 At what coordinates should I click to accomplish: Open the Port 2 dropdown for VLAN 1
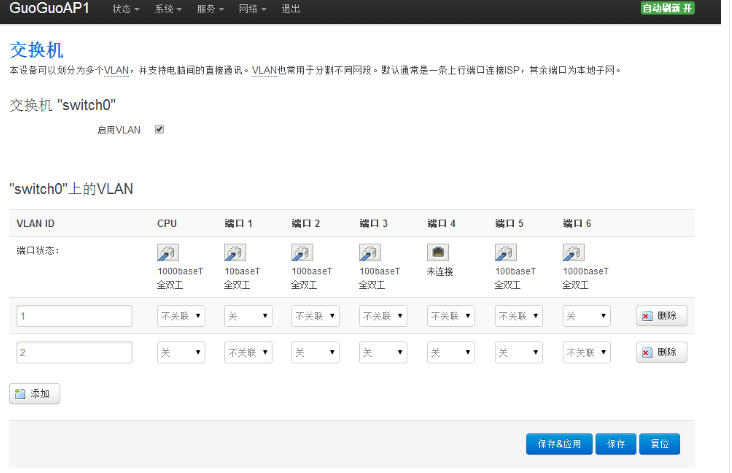316,316
